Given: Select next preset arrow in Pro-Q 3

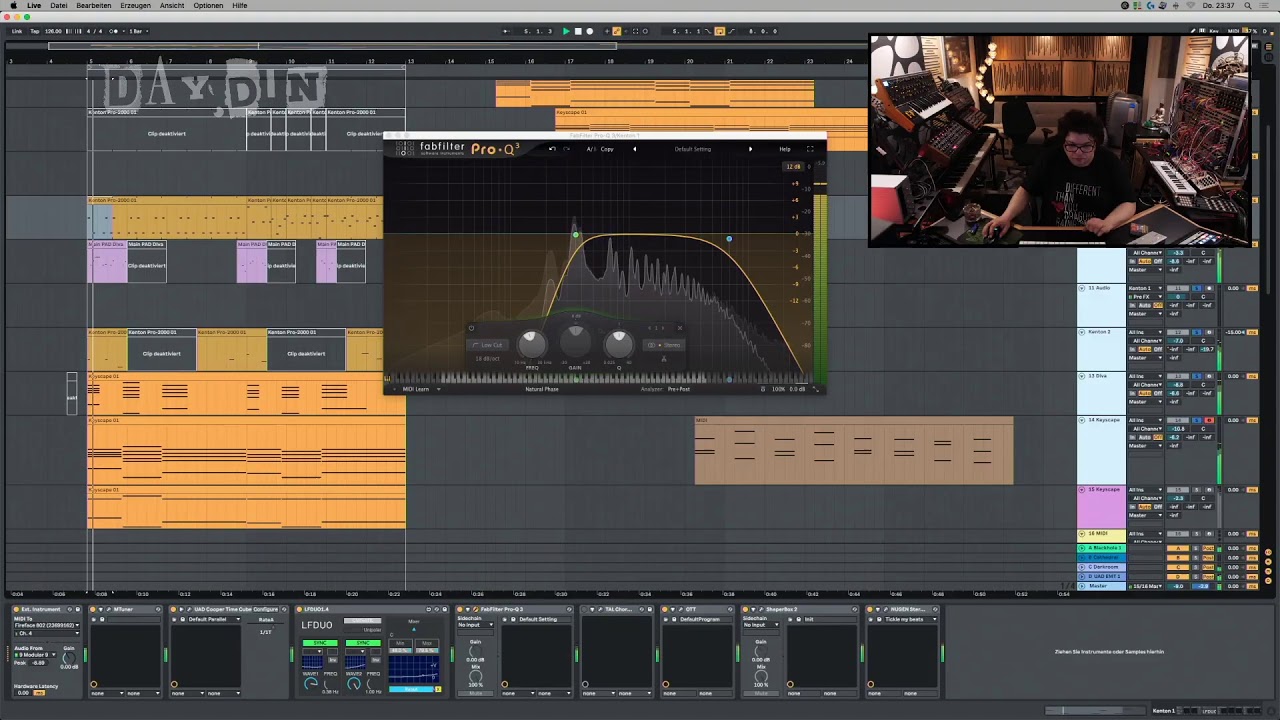Looking at the screenshot, I should tap(751, 149).
